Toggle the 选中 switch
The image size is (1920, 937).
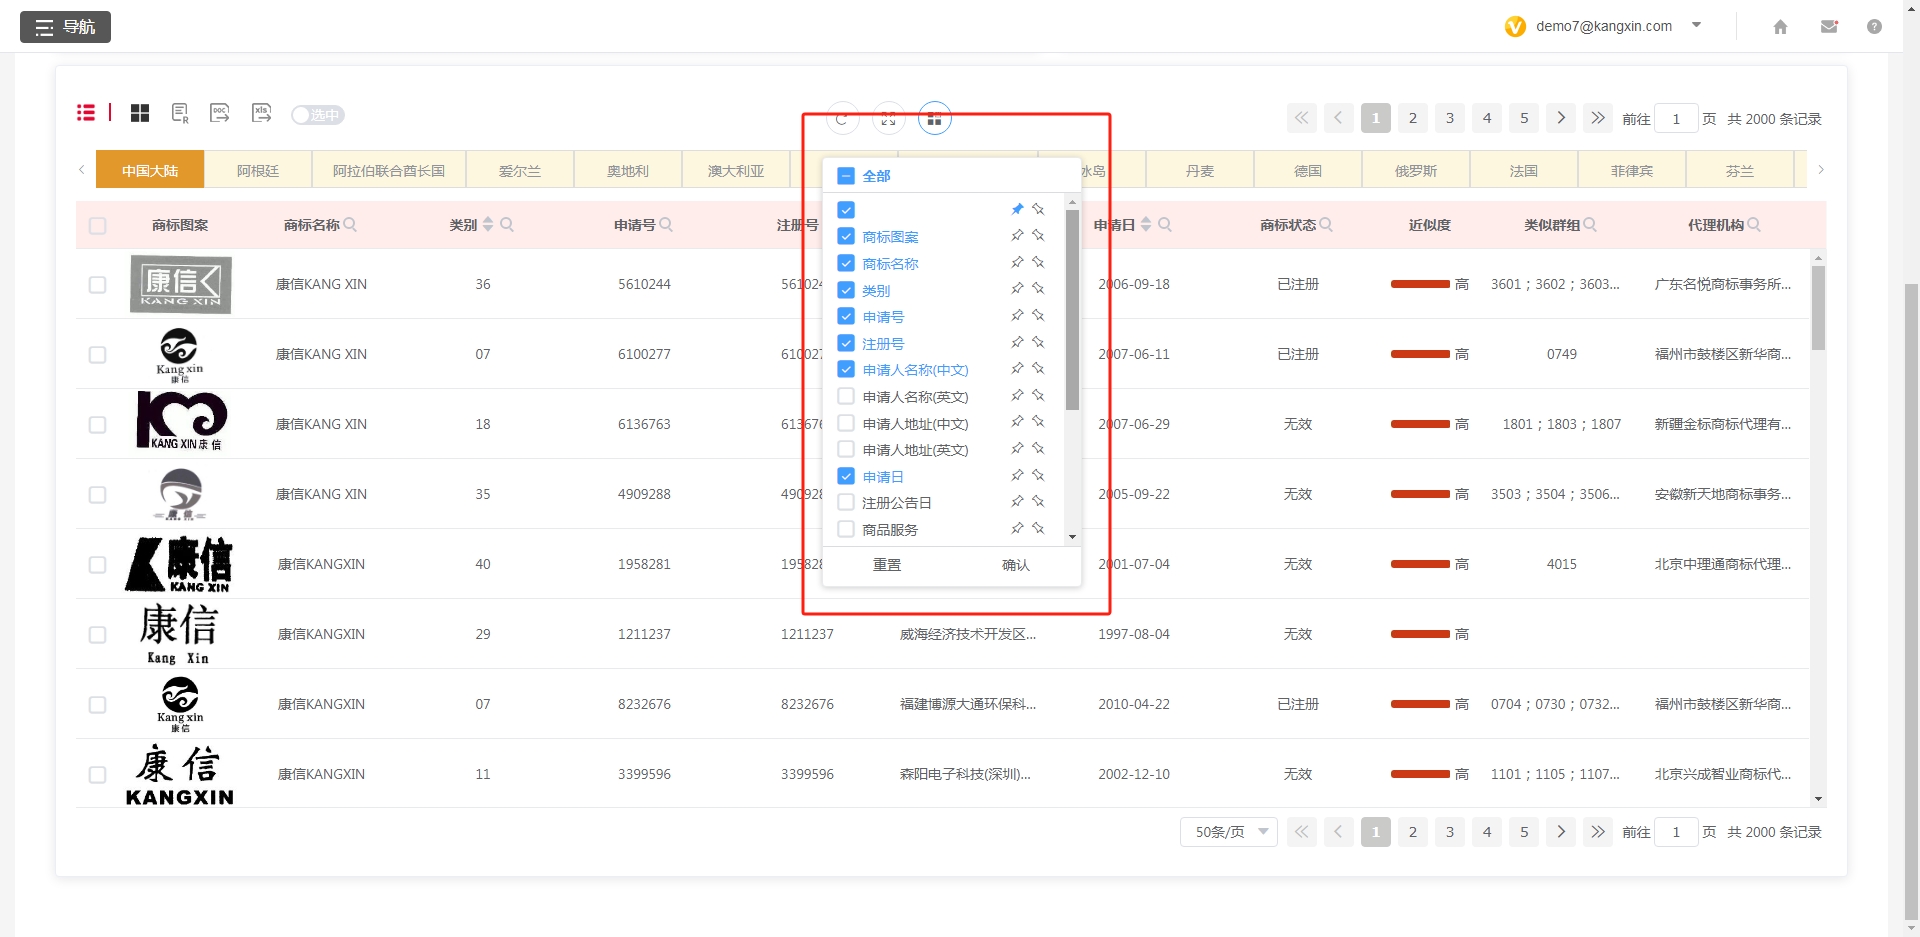317,115
